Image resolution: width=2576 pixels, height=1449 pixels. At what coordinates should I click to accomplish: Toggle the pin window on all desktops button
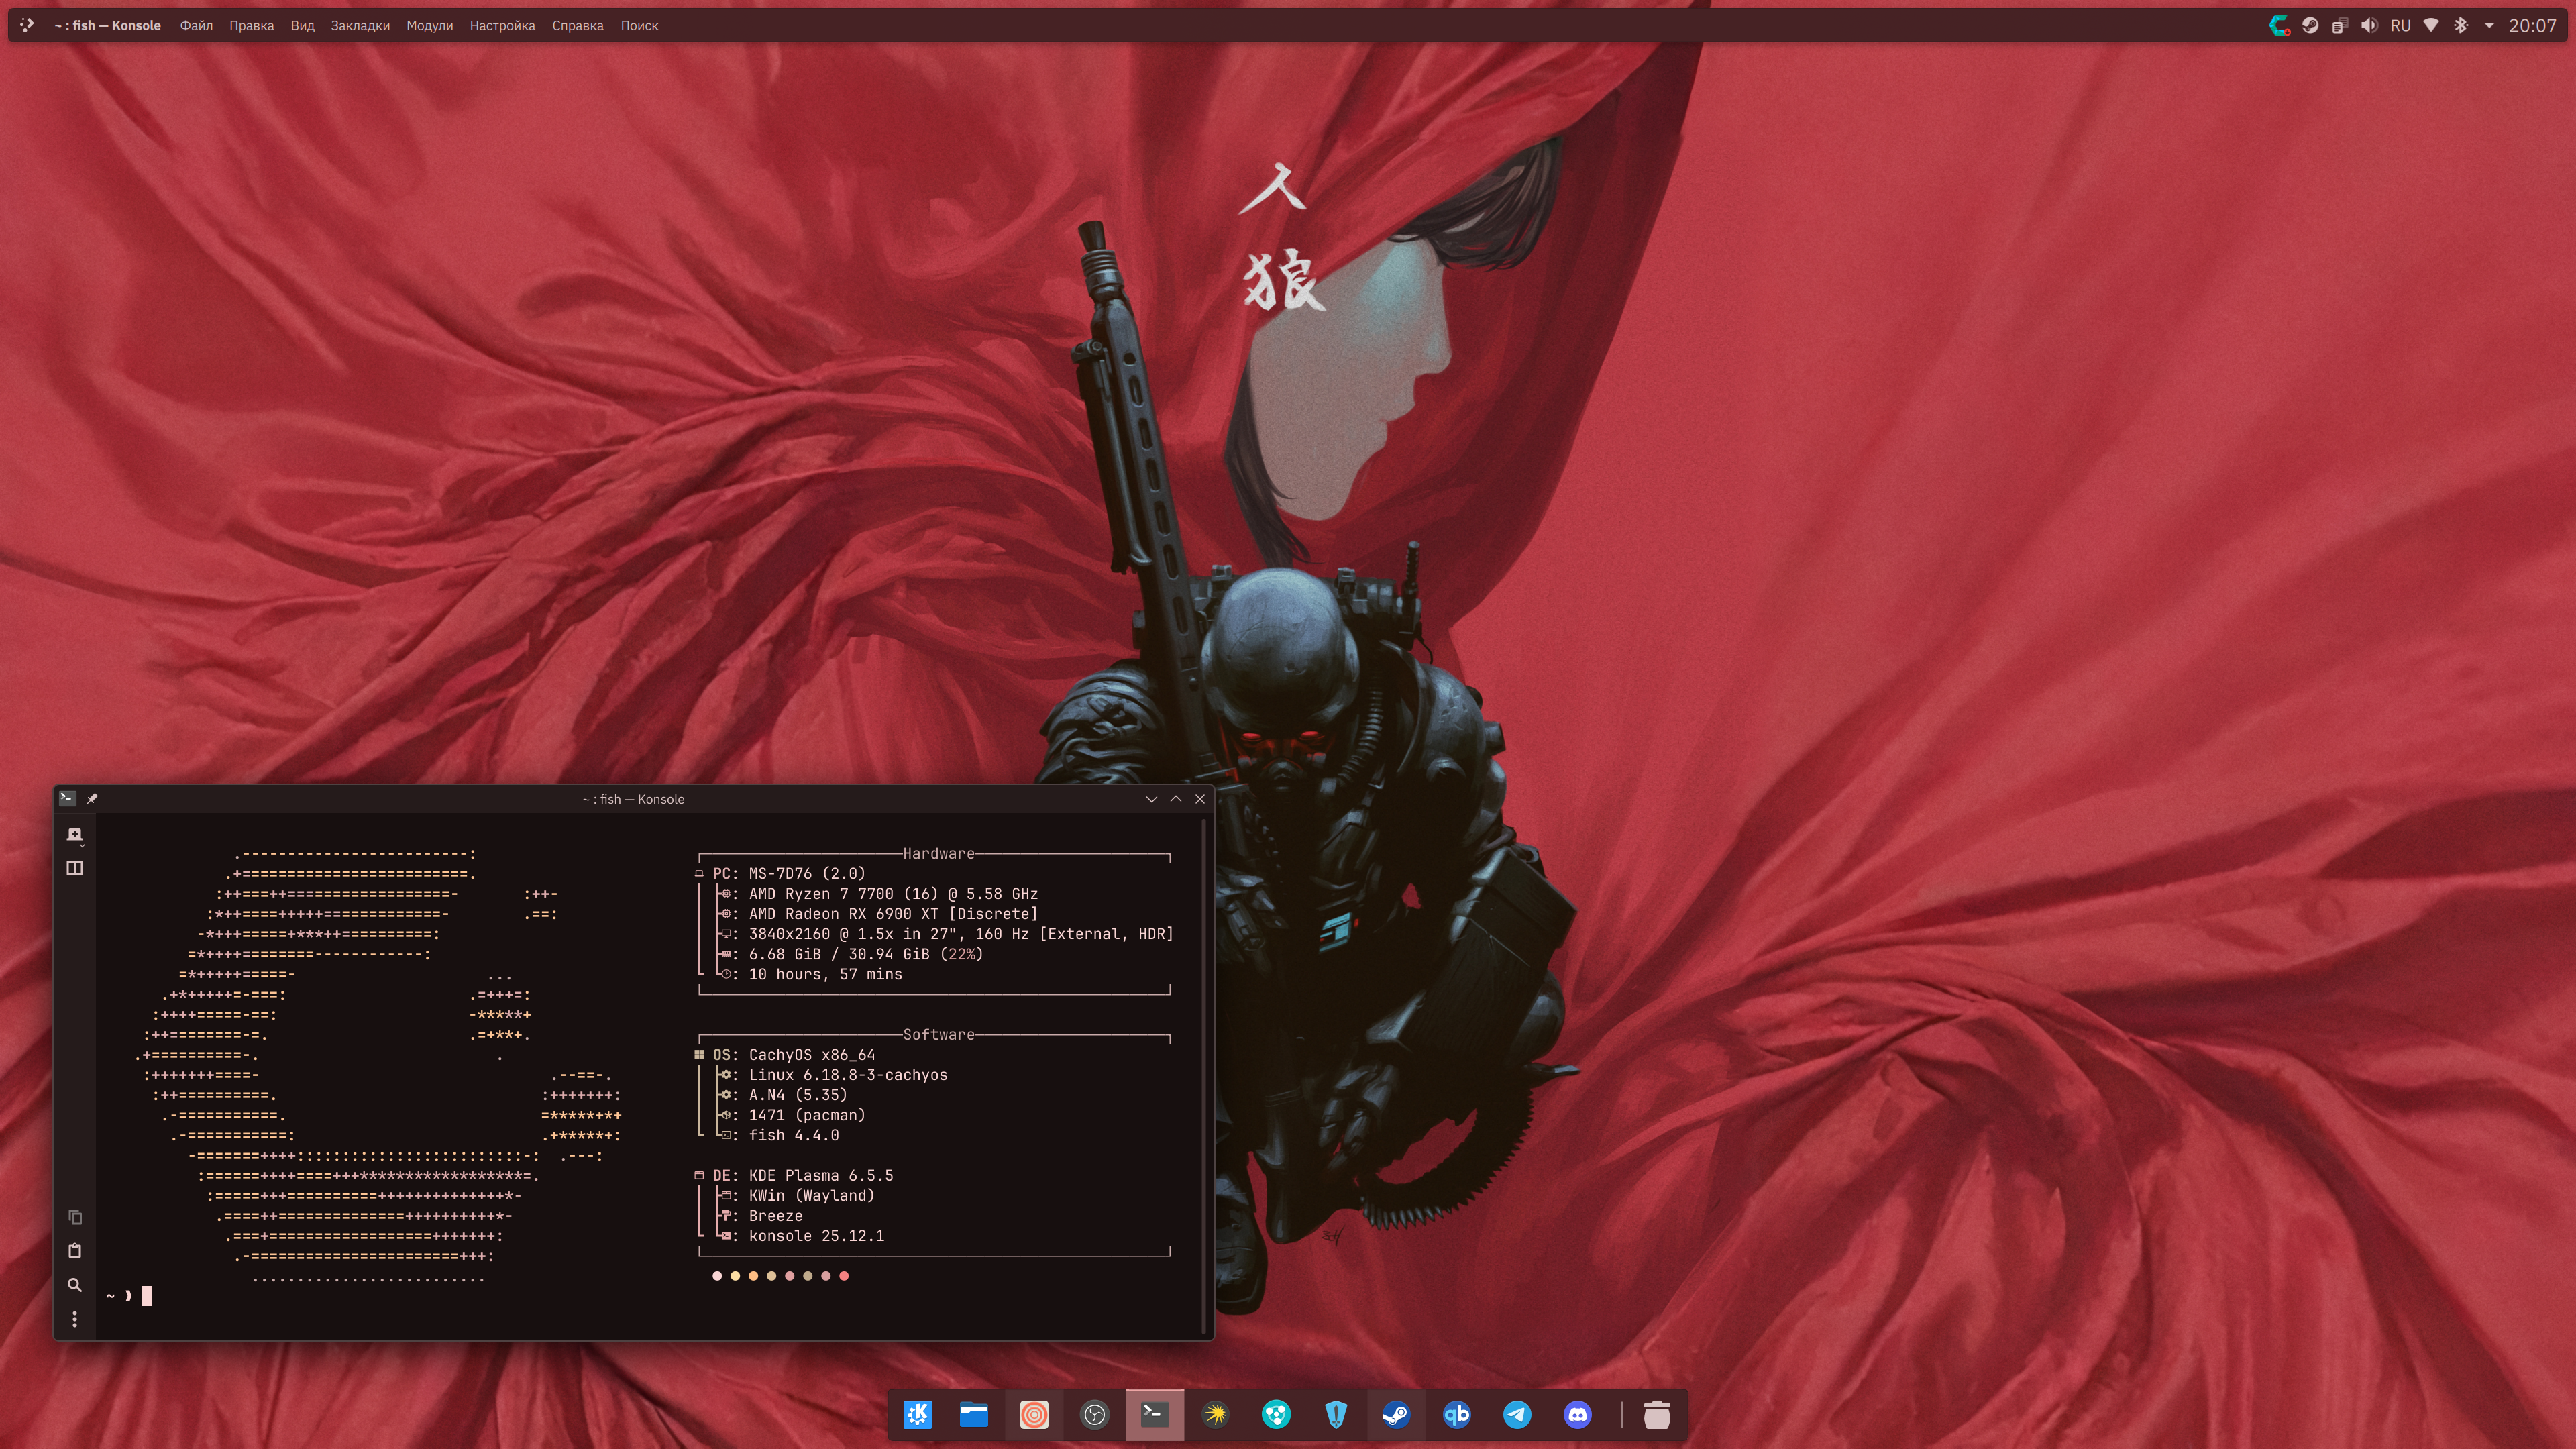coord(92,798)
